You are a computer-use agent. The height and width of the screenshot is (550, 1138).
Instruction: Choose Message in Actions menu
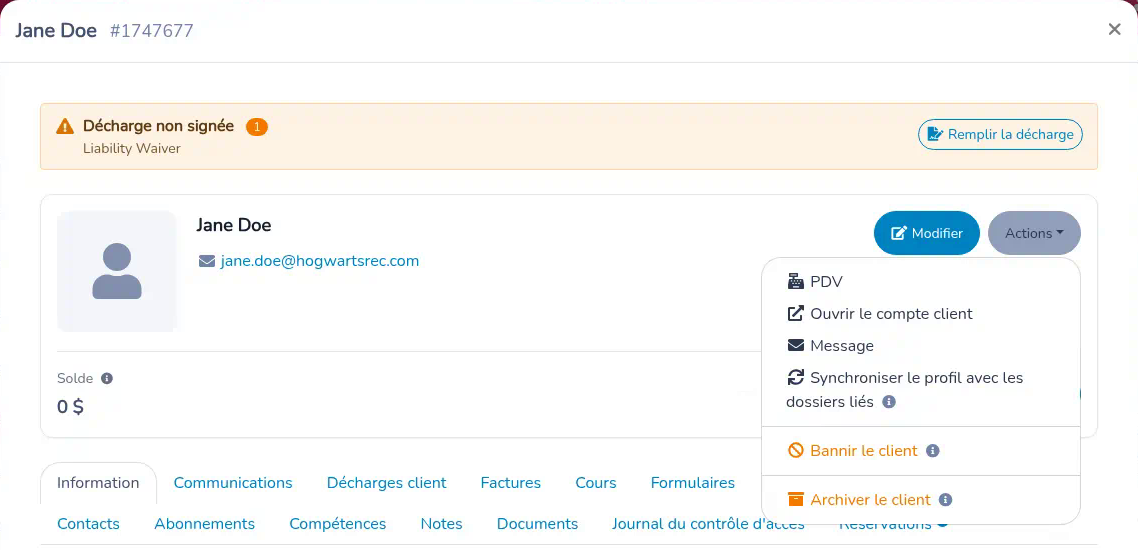point(920,345)
